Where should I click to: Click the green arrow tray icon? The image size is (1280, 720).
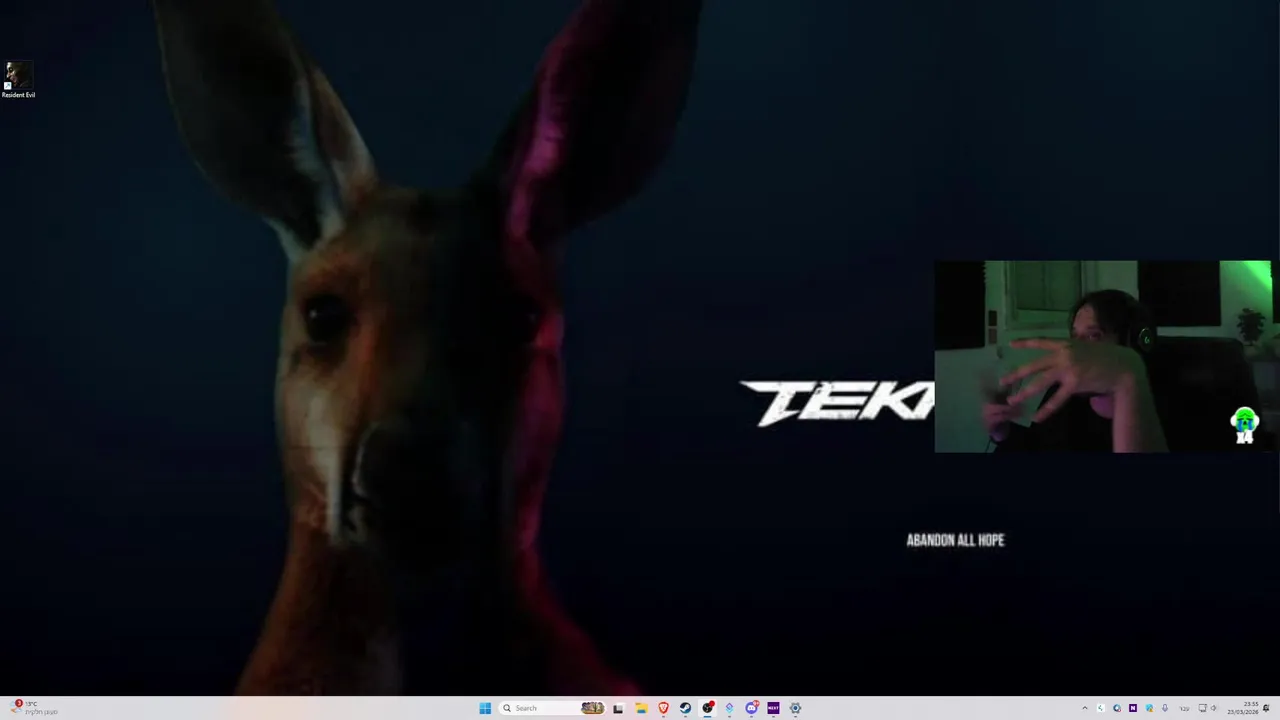1101,708
